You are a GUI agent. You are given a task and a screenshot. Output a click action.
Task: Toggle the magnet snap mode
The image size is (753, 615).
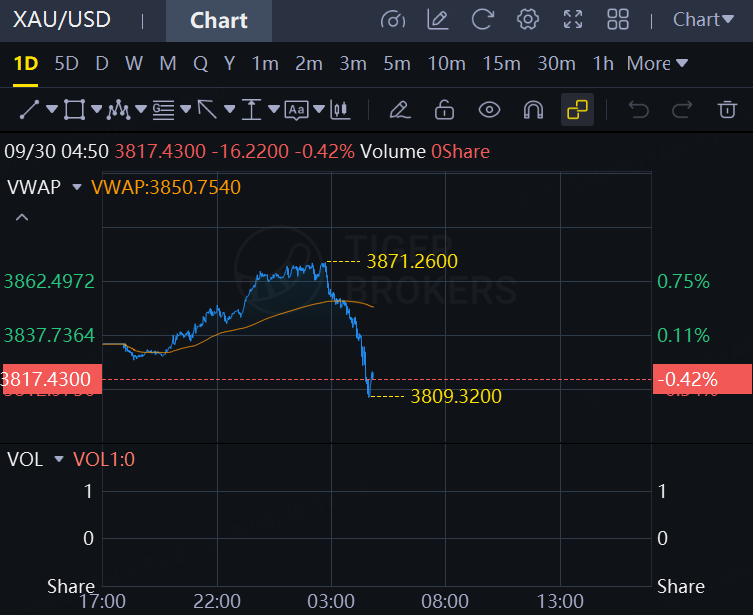[x=534, y=110]
